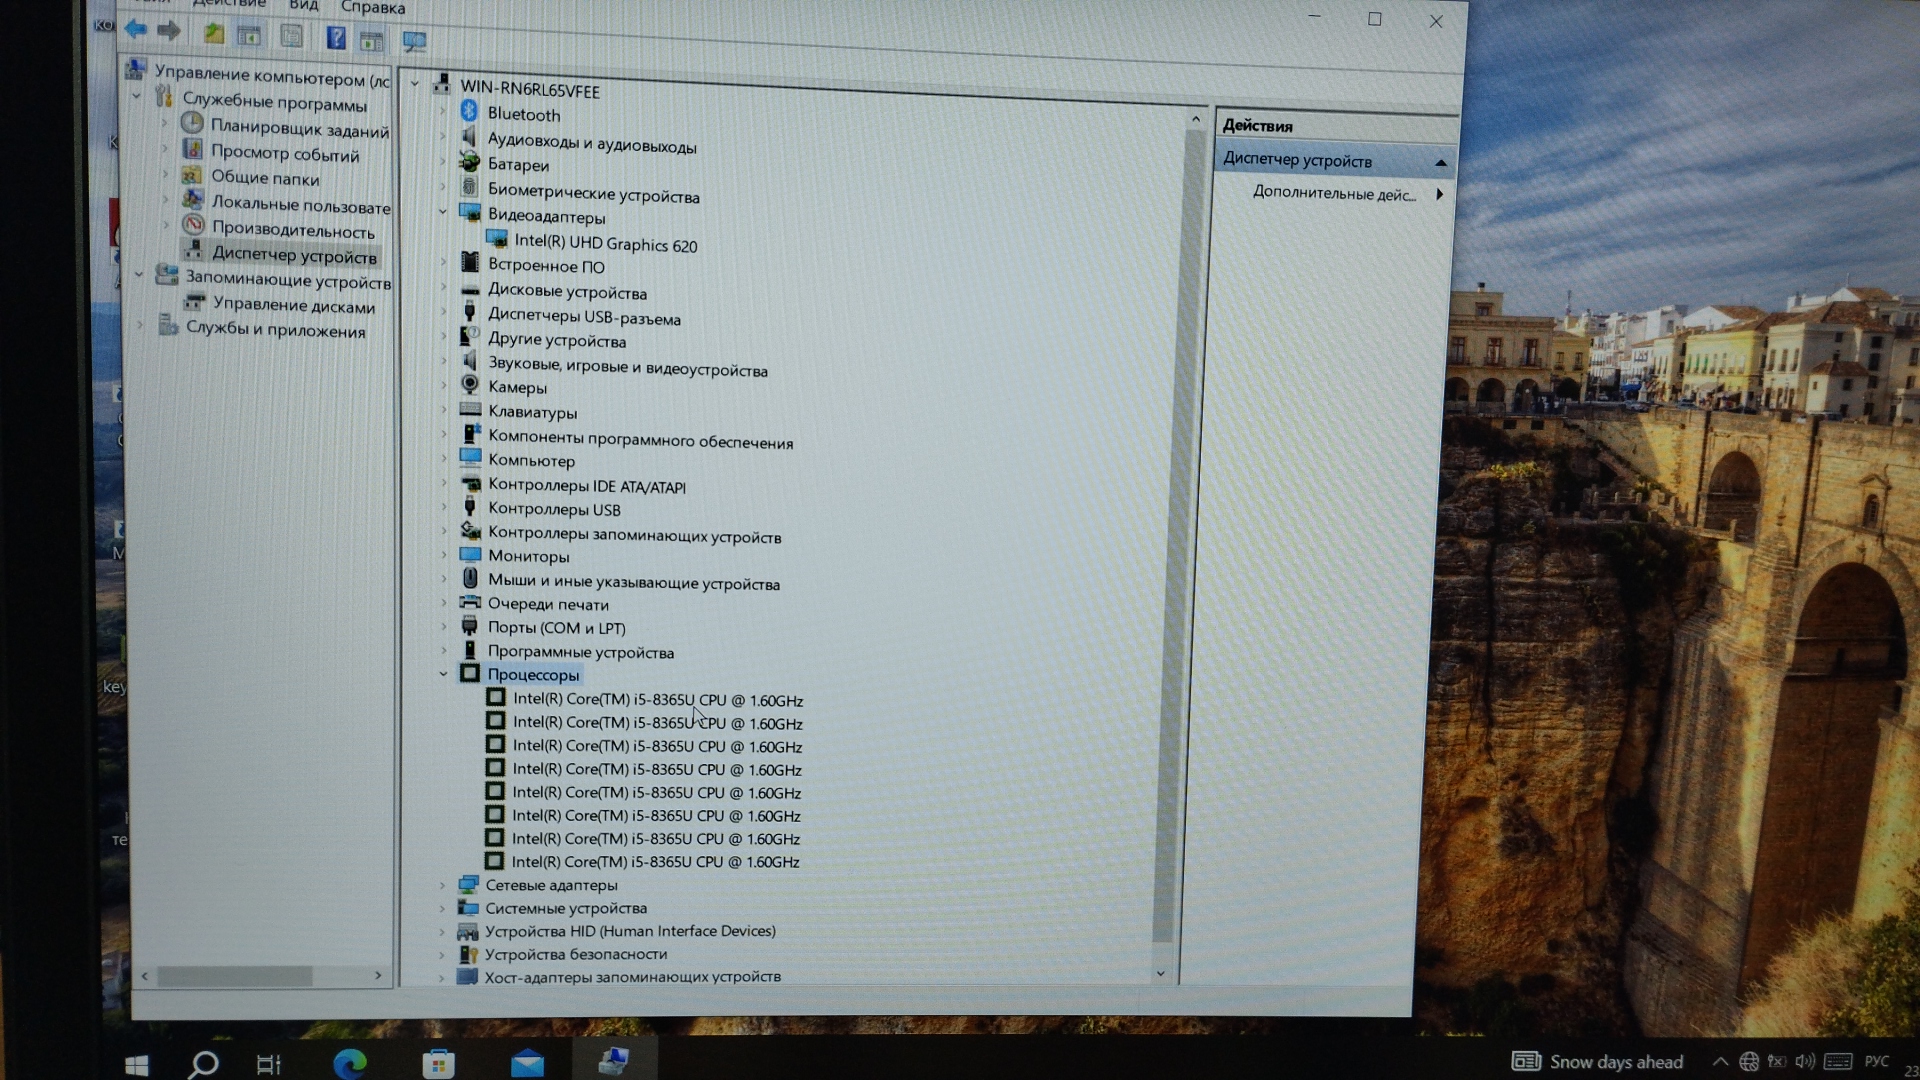Click the blue help question-mark toolbar icon

pos(336,39)
